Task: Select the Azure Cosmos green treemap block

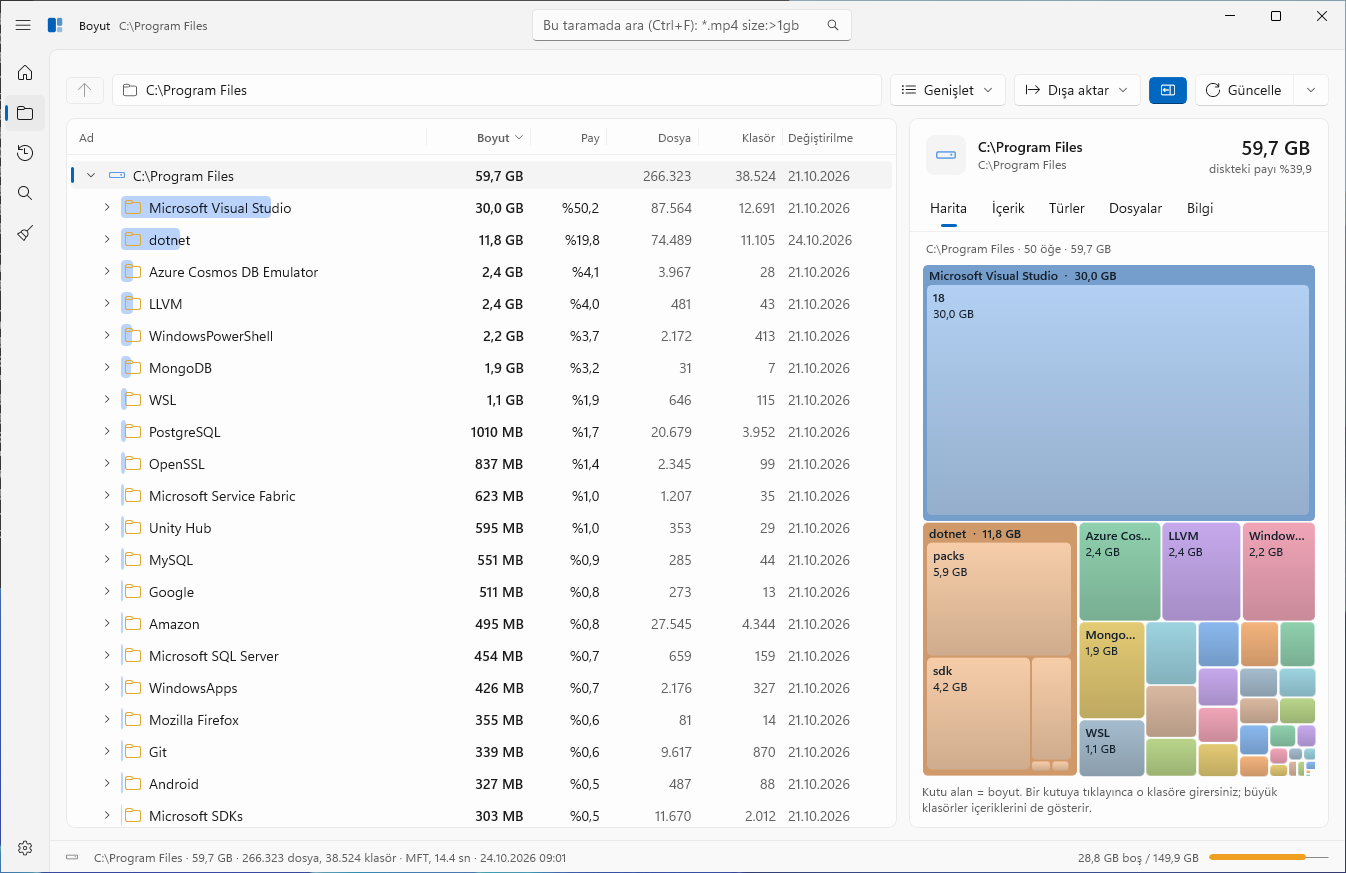Action: pyautogui.click(x=1120, y=571)
